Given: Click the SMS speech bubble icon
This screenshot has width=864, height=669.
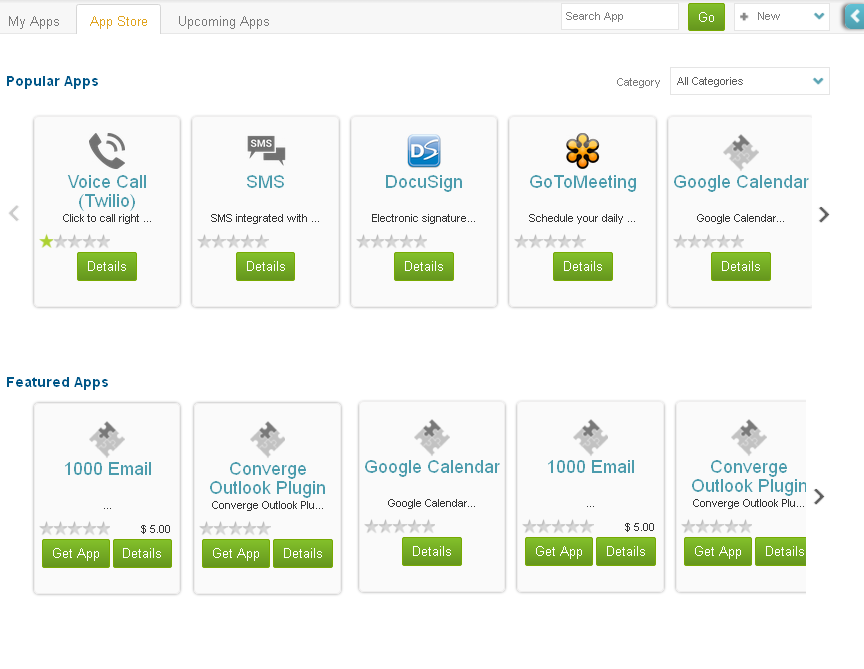Looking at the screenshot, I should pos(266,150).
